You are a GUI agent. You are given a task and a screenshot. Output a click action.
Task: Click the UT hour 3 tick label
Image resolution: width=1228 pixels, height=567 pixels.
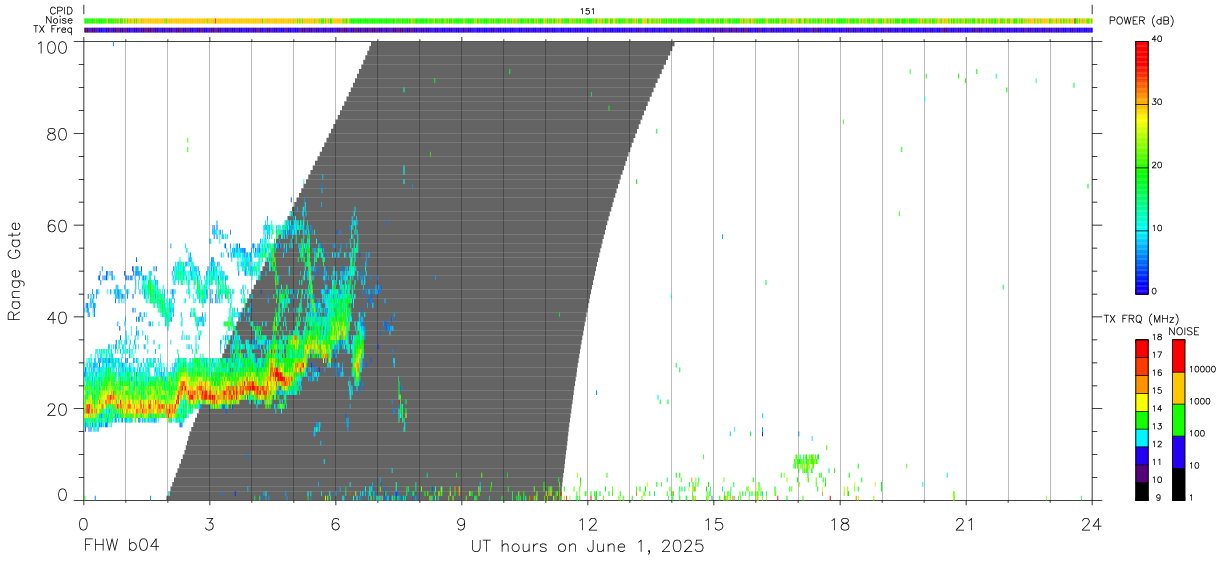click(209, 523)
